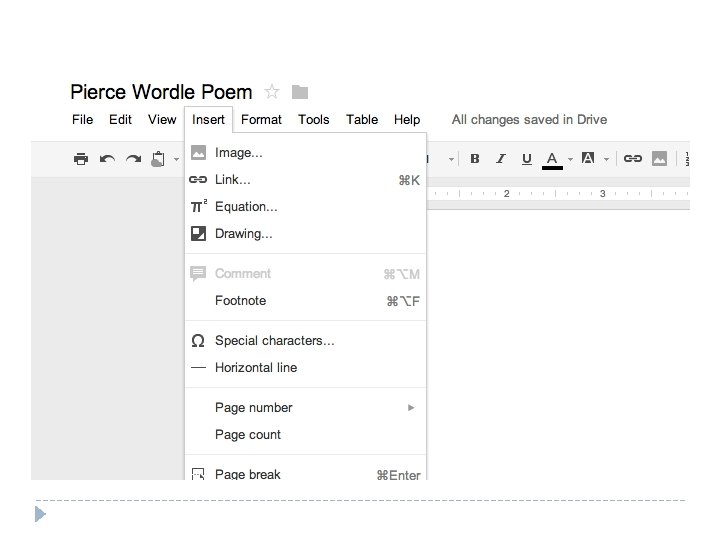Viewport: 720px width, 540px height.
Task: Insert a Horizontal line
Action: (x=305, y=368)
